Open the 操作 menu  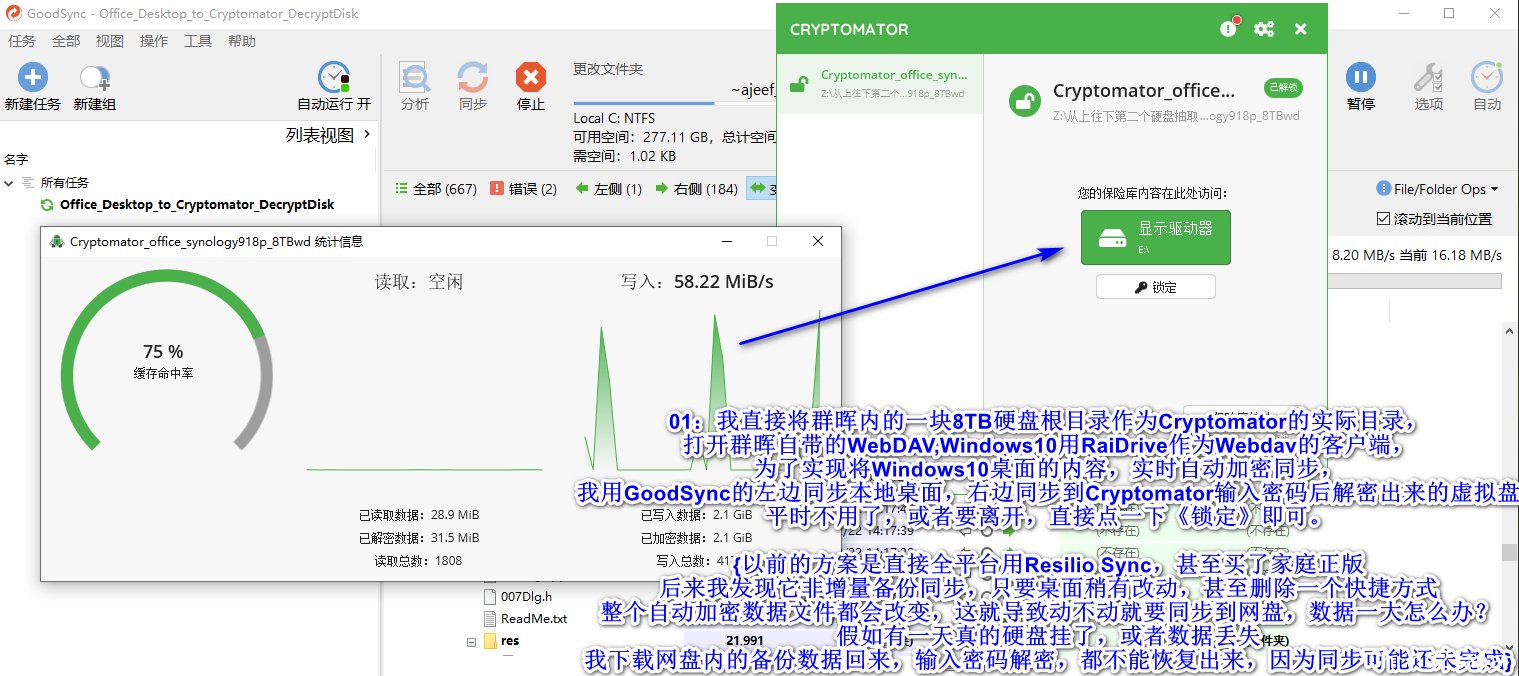(154, 41)
